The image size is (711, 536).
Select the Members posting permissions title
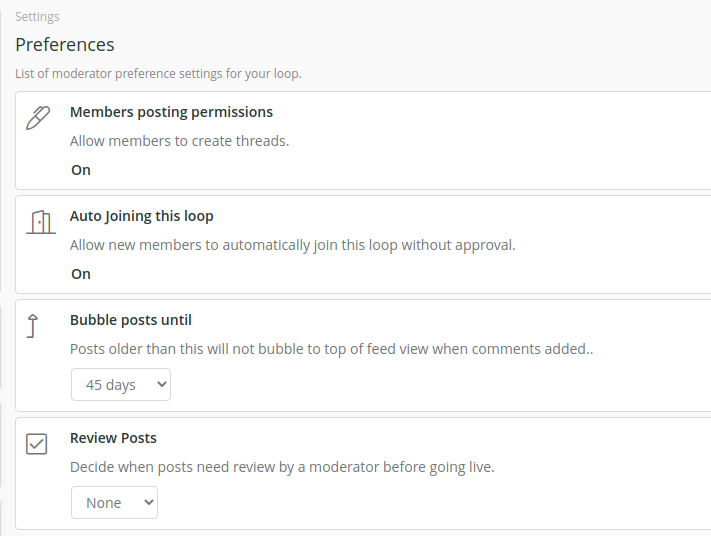171,112
